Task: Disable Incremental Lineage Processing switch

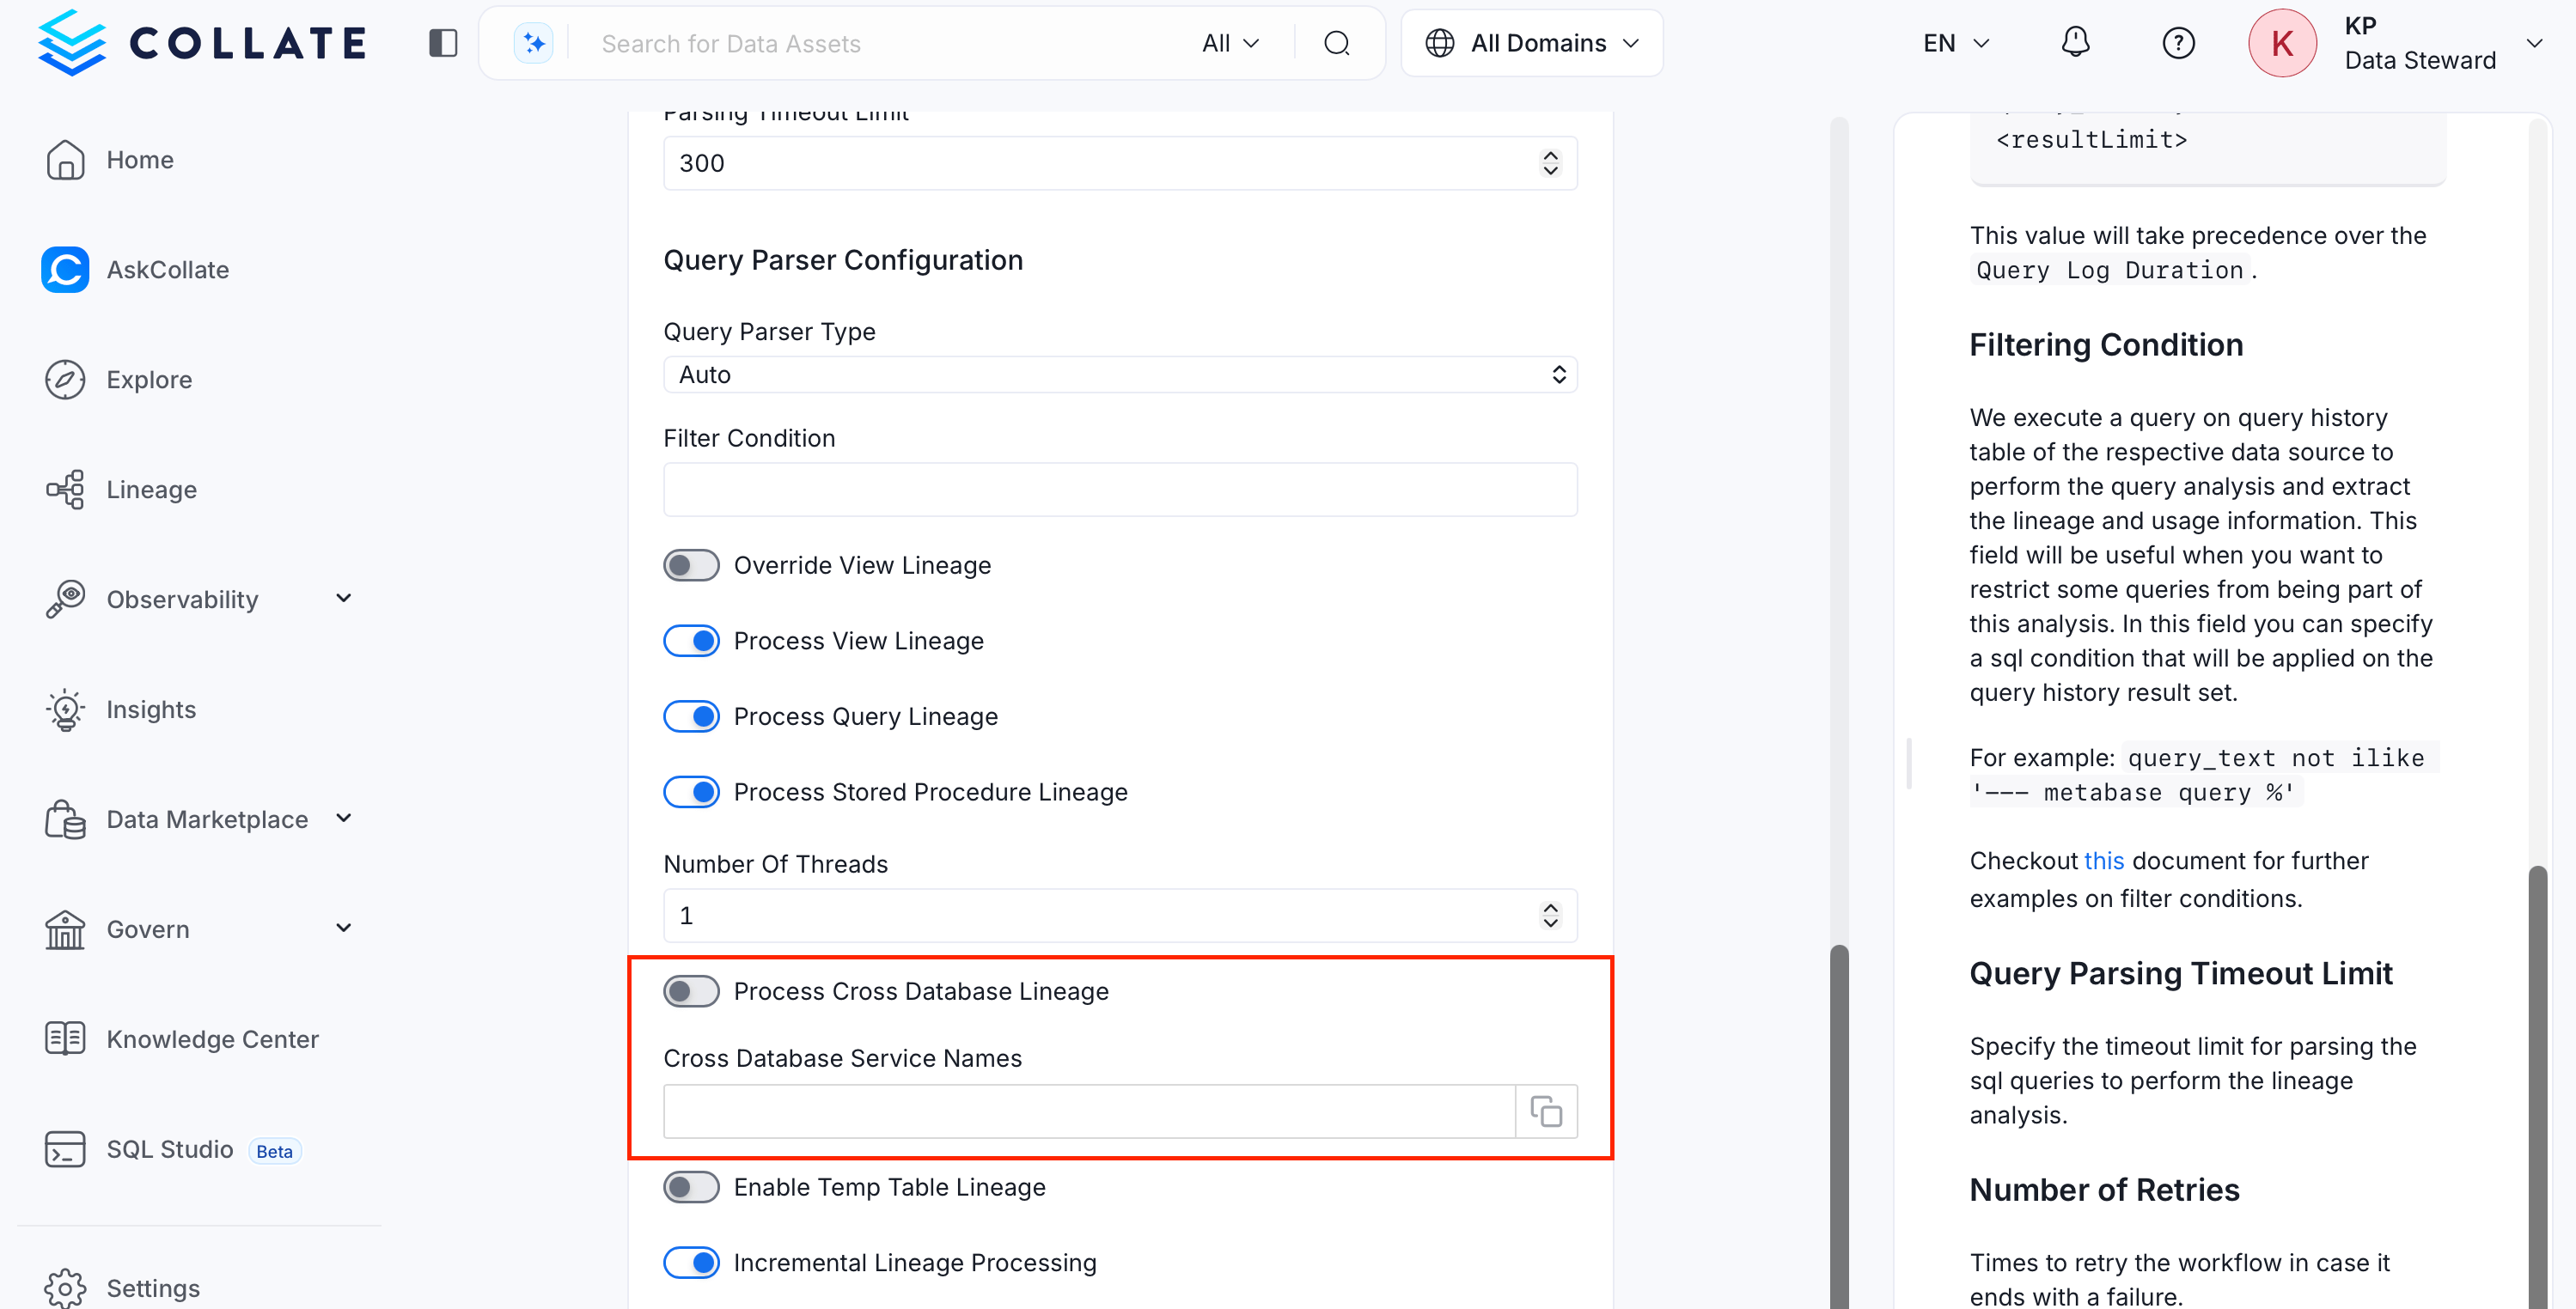Action: click(x=691, y=1263)
